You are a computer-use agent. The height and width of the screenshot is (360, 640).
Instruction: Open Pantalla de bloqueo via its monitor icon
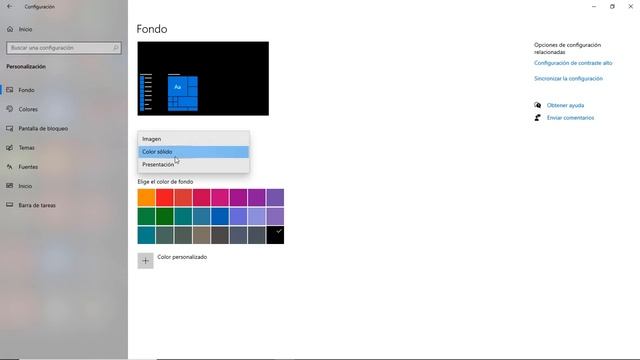(10, 128)
